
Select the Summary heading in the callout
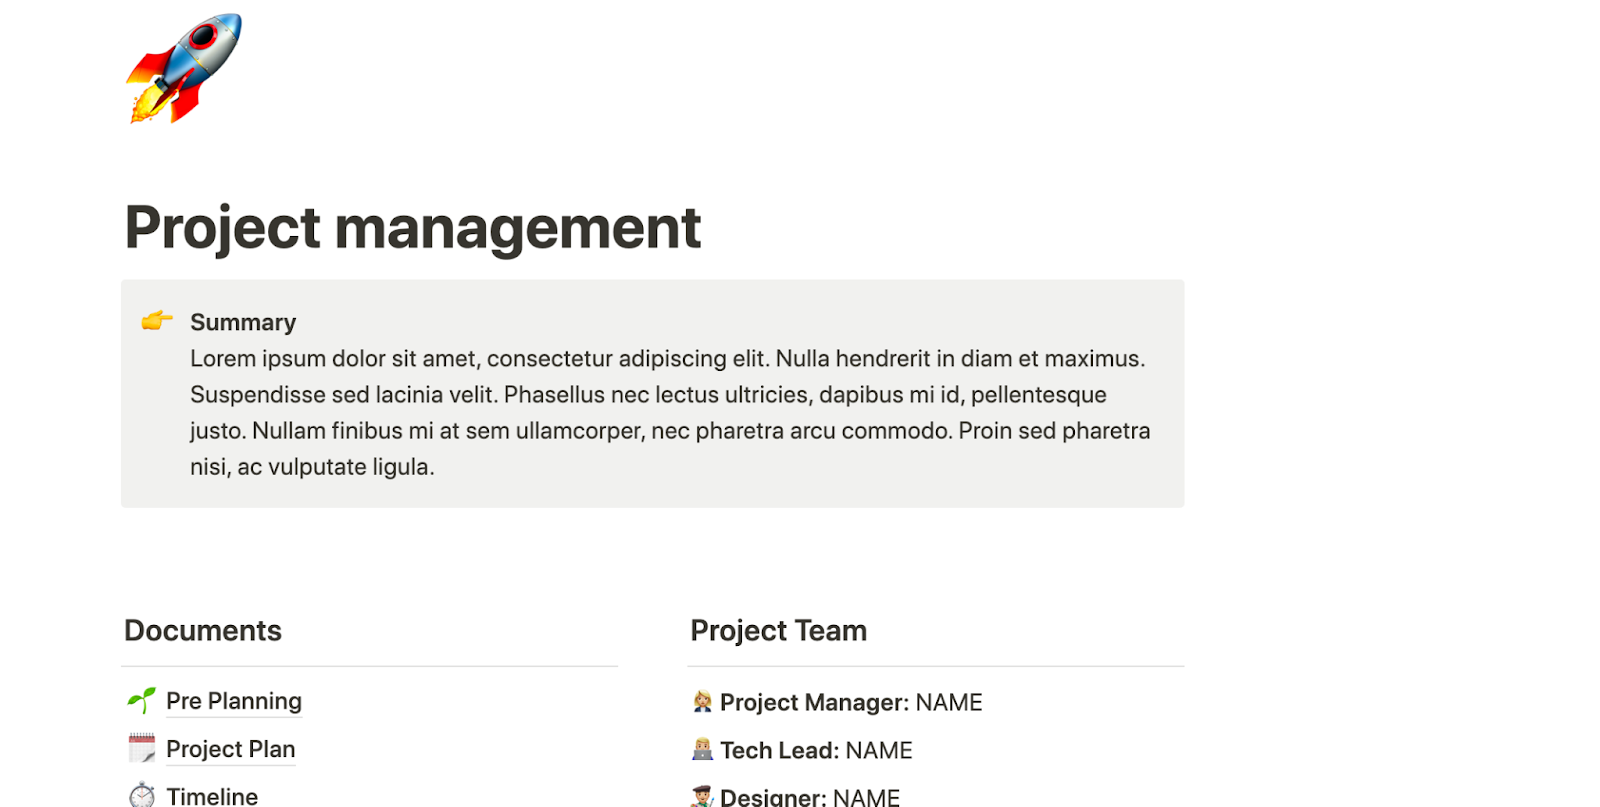243,322
